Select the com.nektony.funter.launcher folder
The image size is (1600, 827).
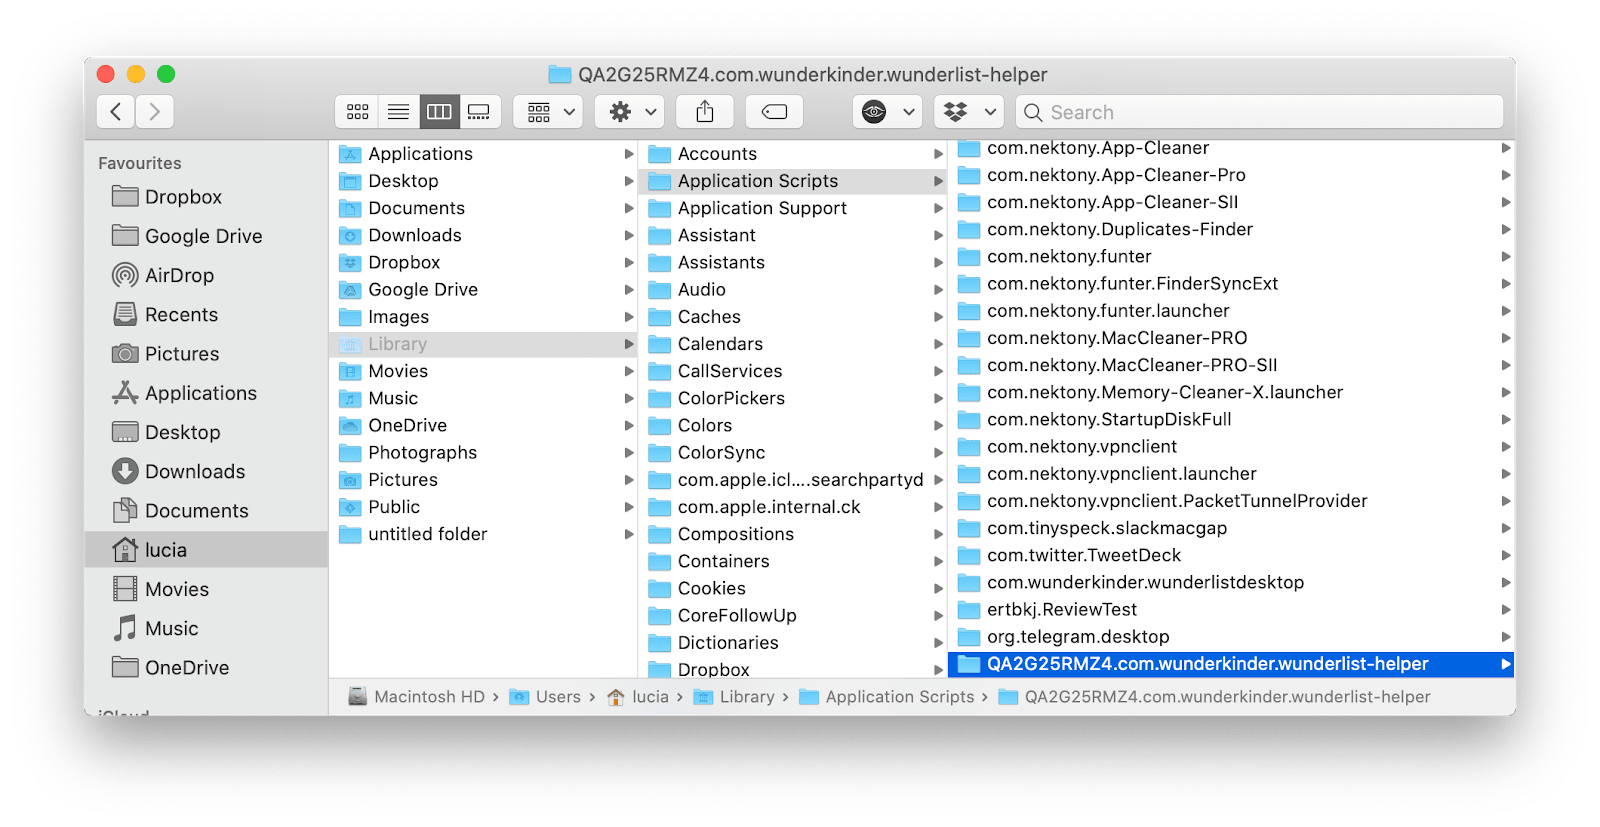(x=1231, y=311)
